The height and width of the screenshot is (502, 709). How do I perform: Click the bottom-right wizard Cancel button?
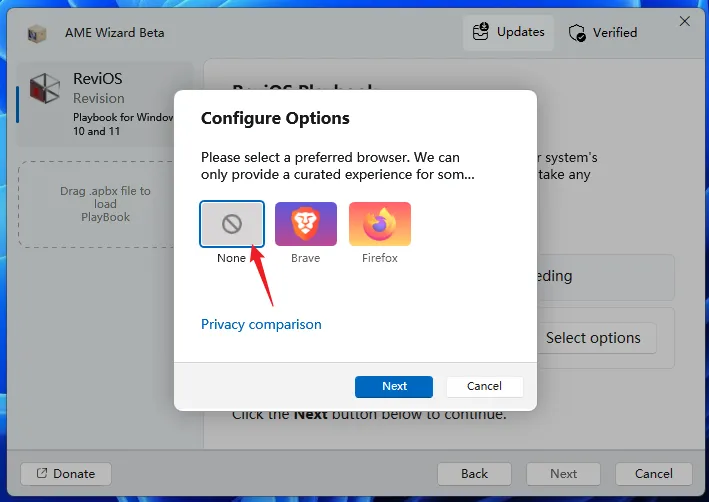point(652,474)
